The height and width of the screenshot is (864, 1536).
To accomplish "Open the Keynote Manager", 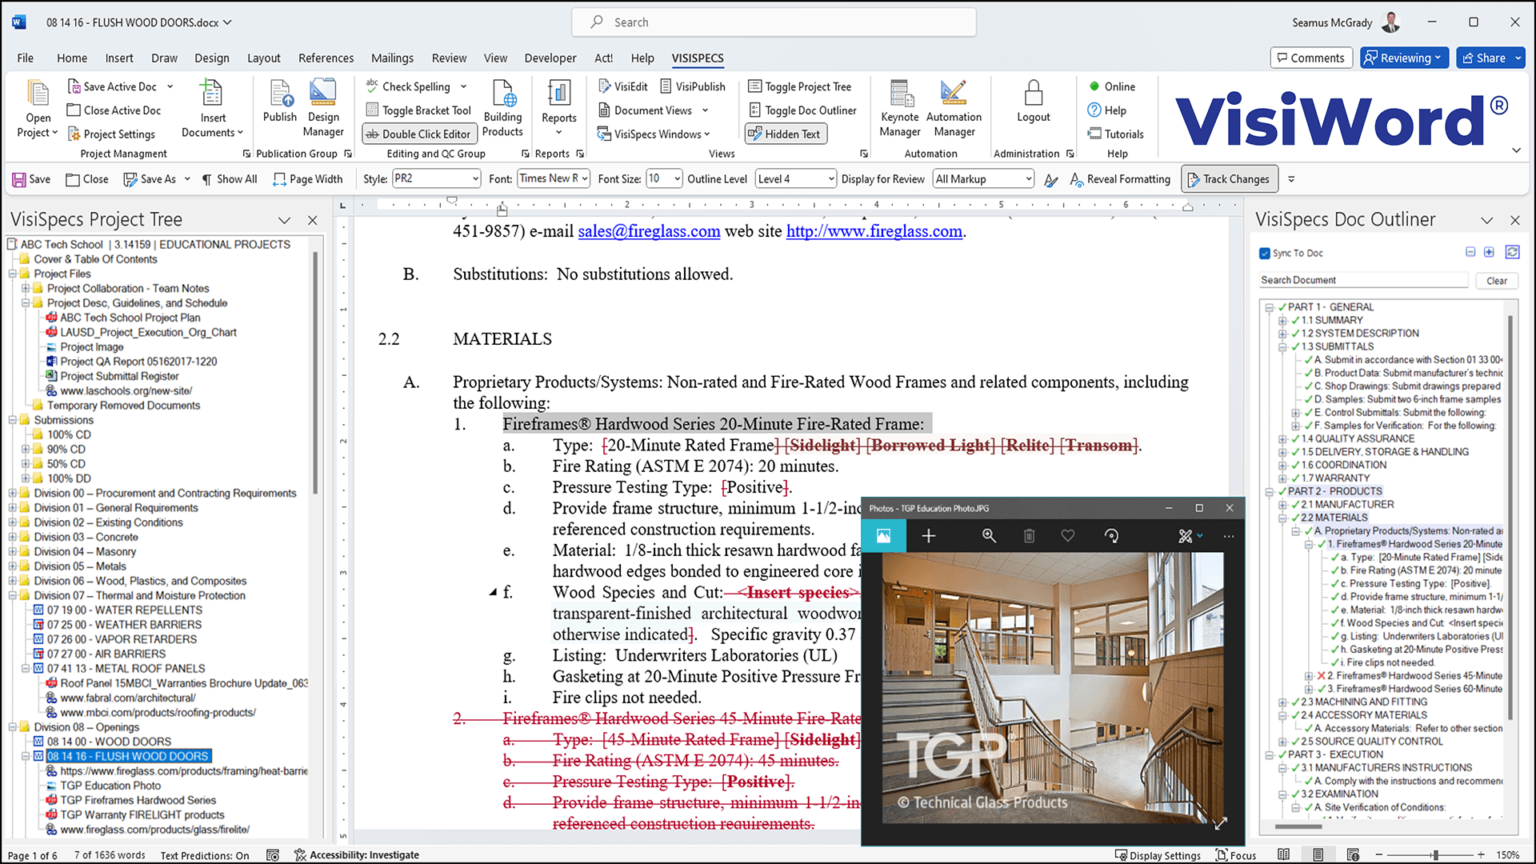I will pos(899,109).
